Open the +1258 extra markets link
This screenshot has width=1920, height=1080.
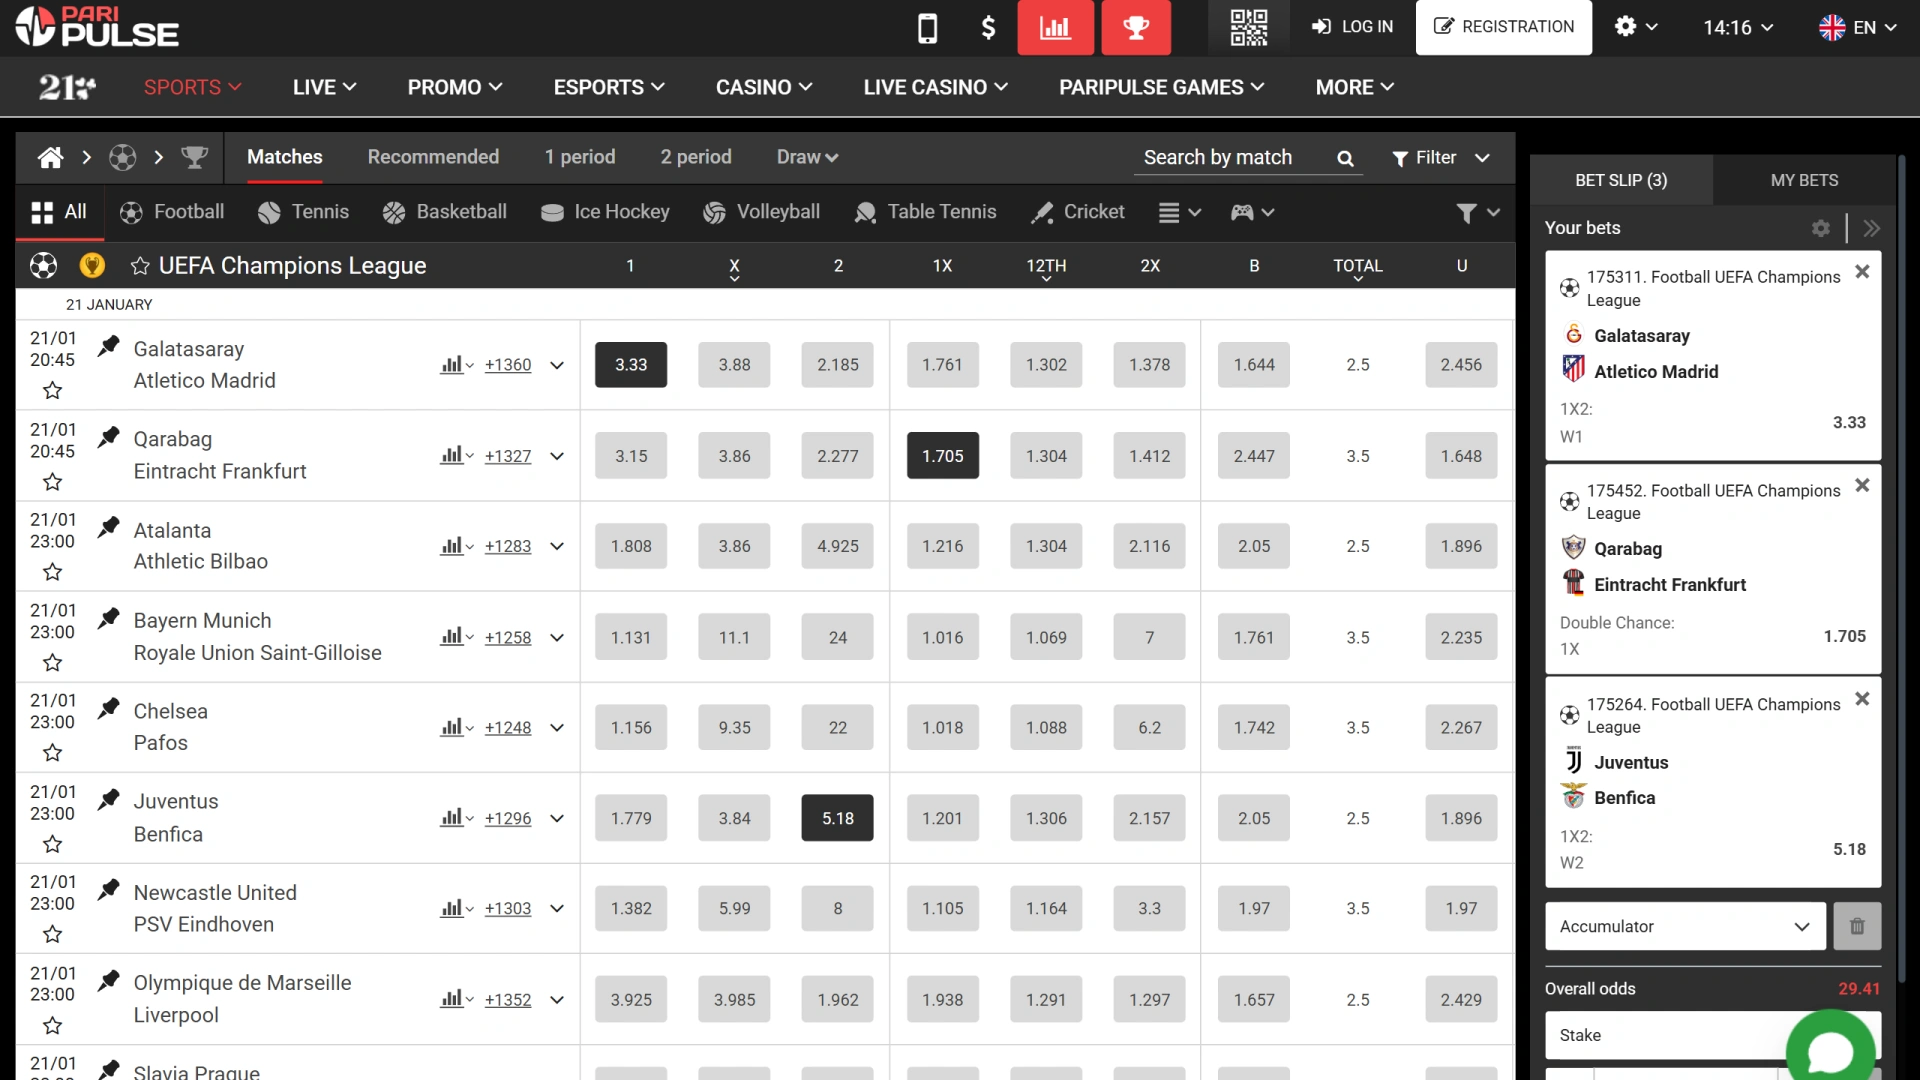[507, 637]
